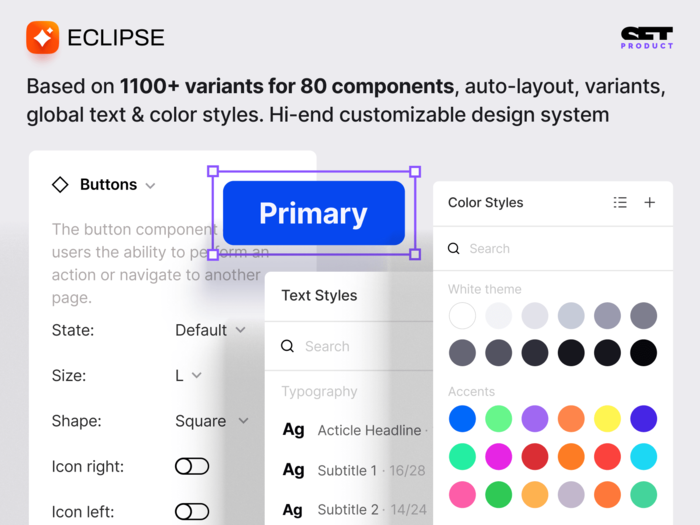Open list view icon in Color Styles

pos(620,202)
